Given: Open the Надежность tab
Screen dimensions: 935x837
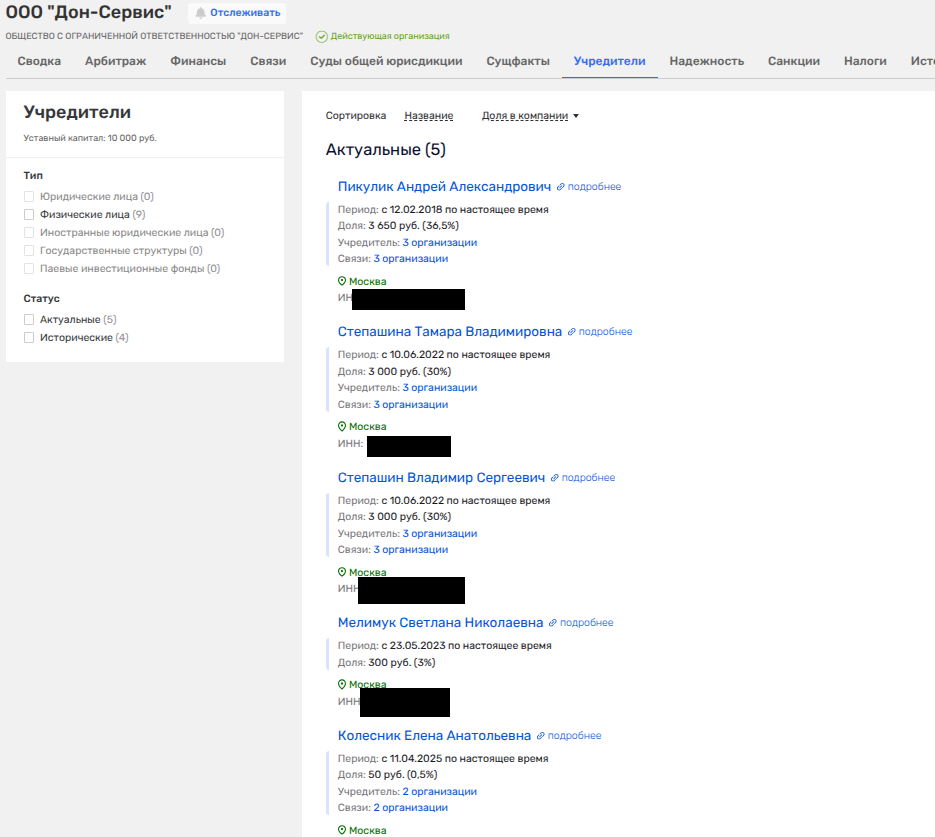Looking at the screenshot, I should [706, 61].
